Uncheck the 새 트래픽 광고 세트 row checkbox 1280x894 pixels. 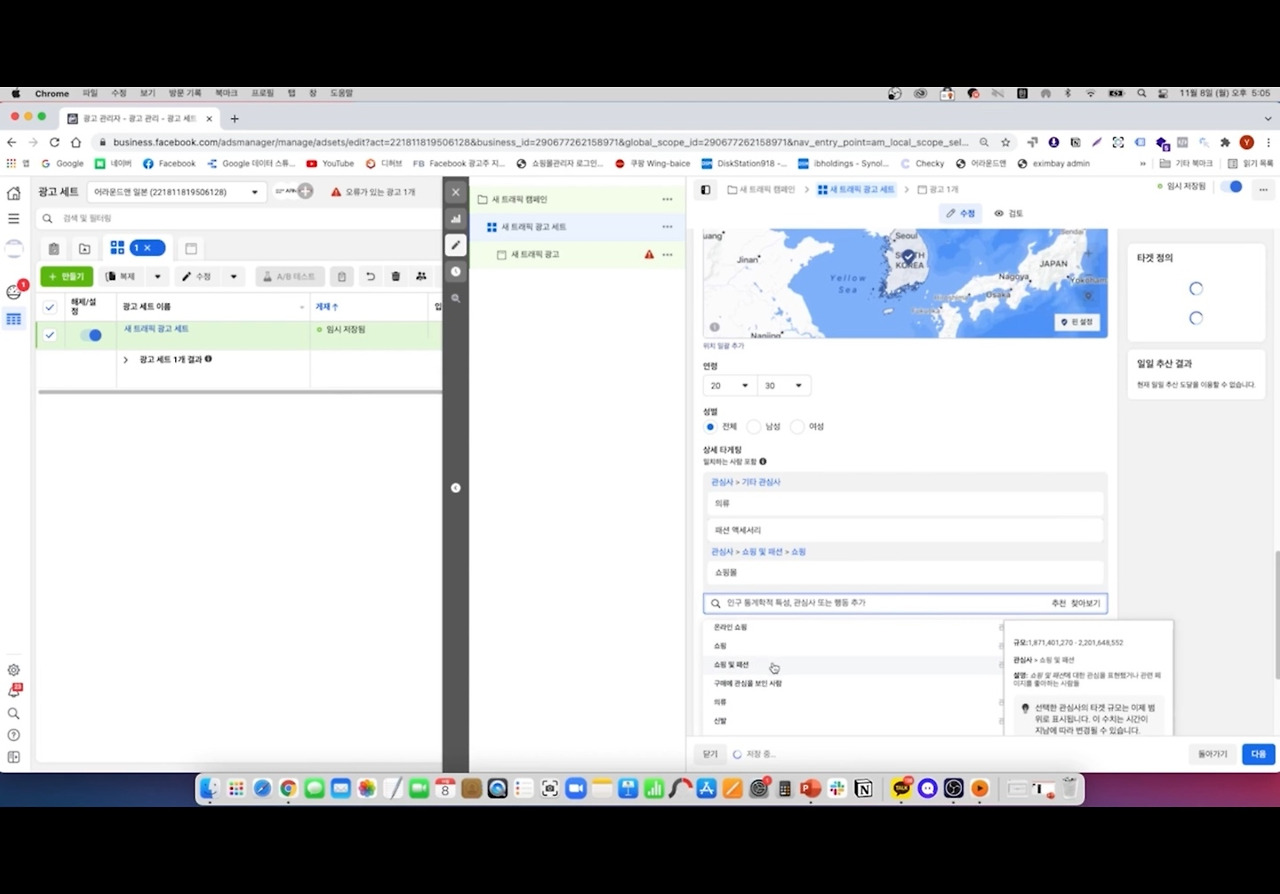click(50, 335)
